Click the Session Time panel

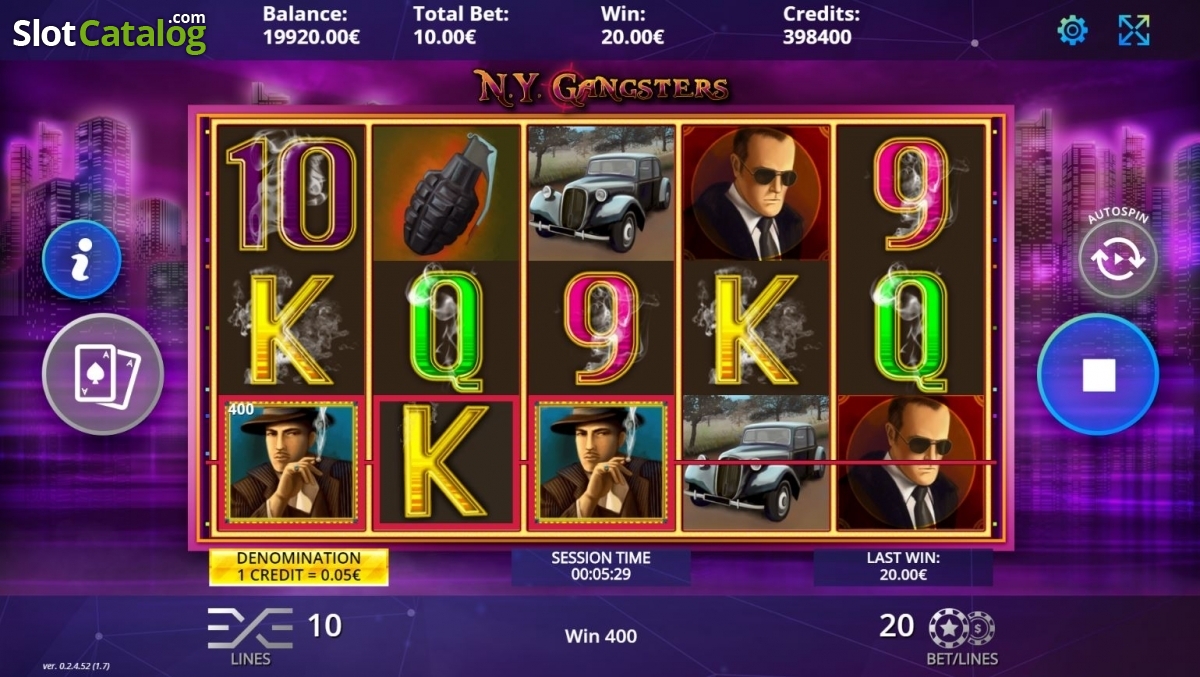(601, 567)
